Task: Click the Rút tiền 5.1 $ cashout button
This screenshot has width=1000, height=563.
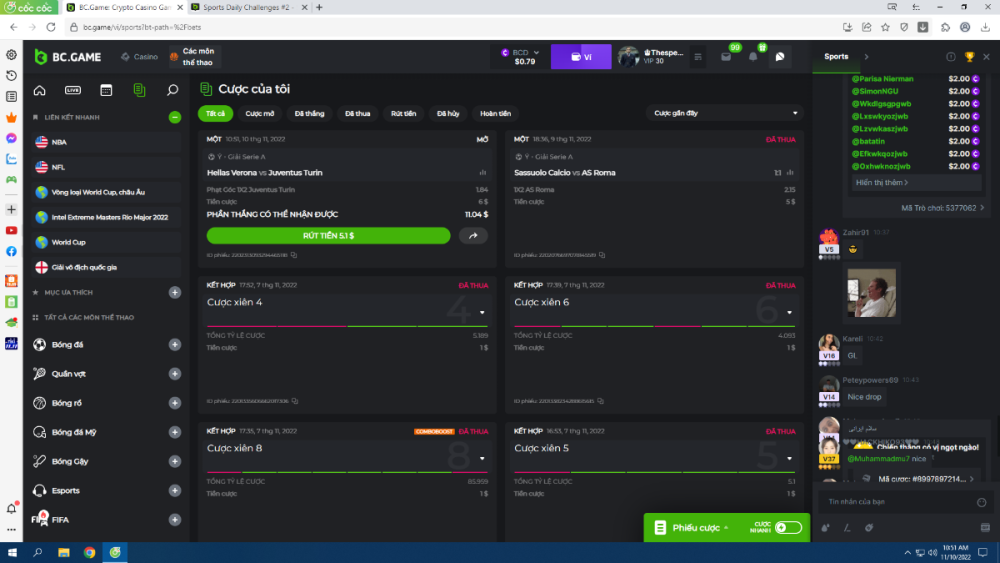Action: tap(328, 236)
